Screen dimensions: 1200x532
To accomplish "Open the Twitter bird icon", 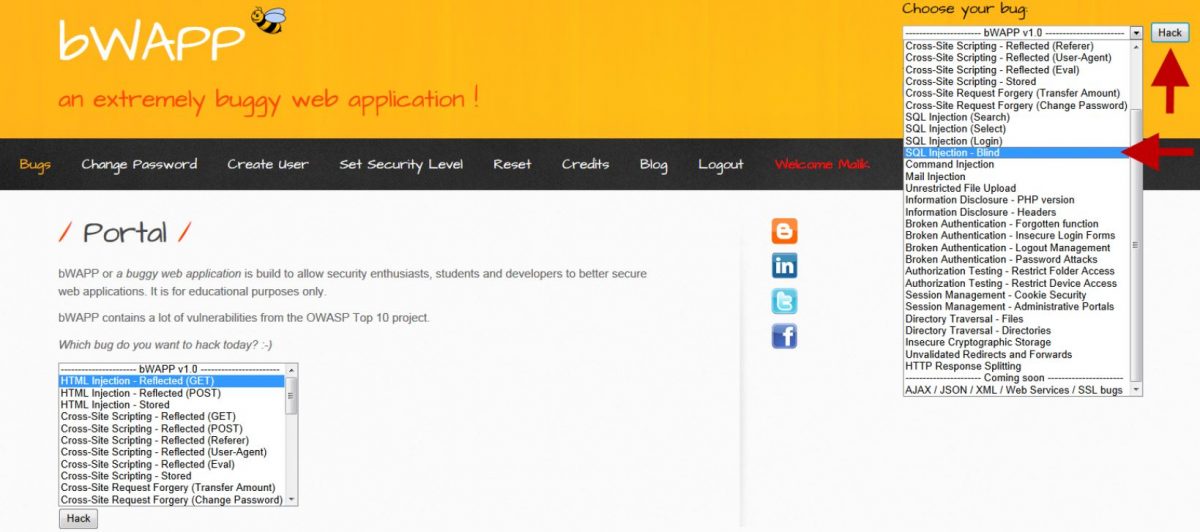I will tap(784, 301).
